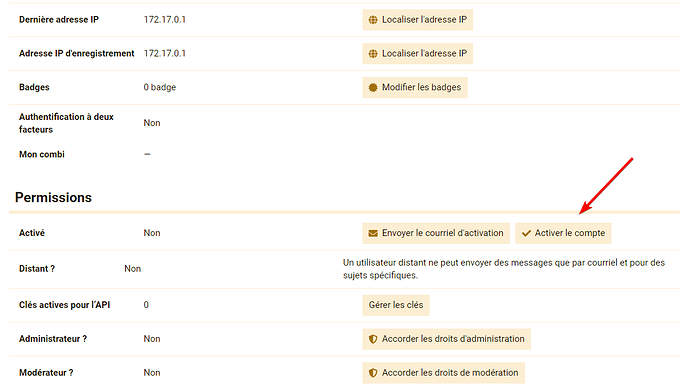Image resolution: width=690 pixels, height=389 pixels.
Task: Click 172.17.0.1 in Dernière adresse IP row
Action: coord(165,20)
